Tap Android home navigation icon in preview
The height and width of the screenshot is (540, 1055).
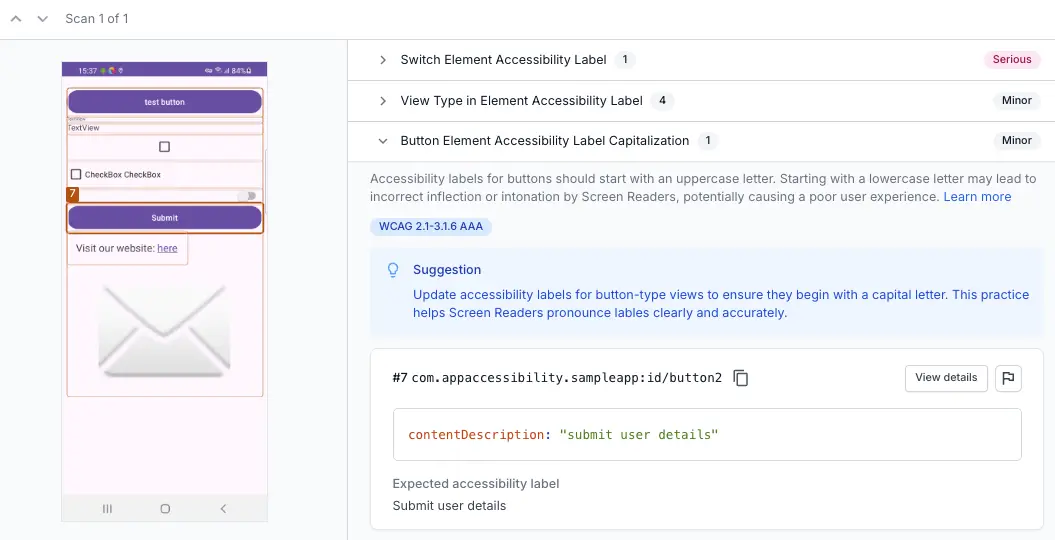[x=165, y=509]
